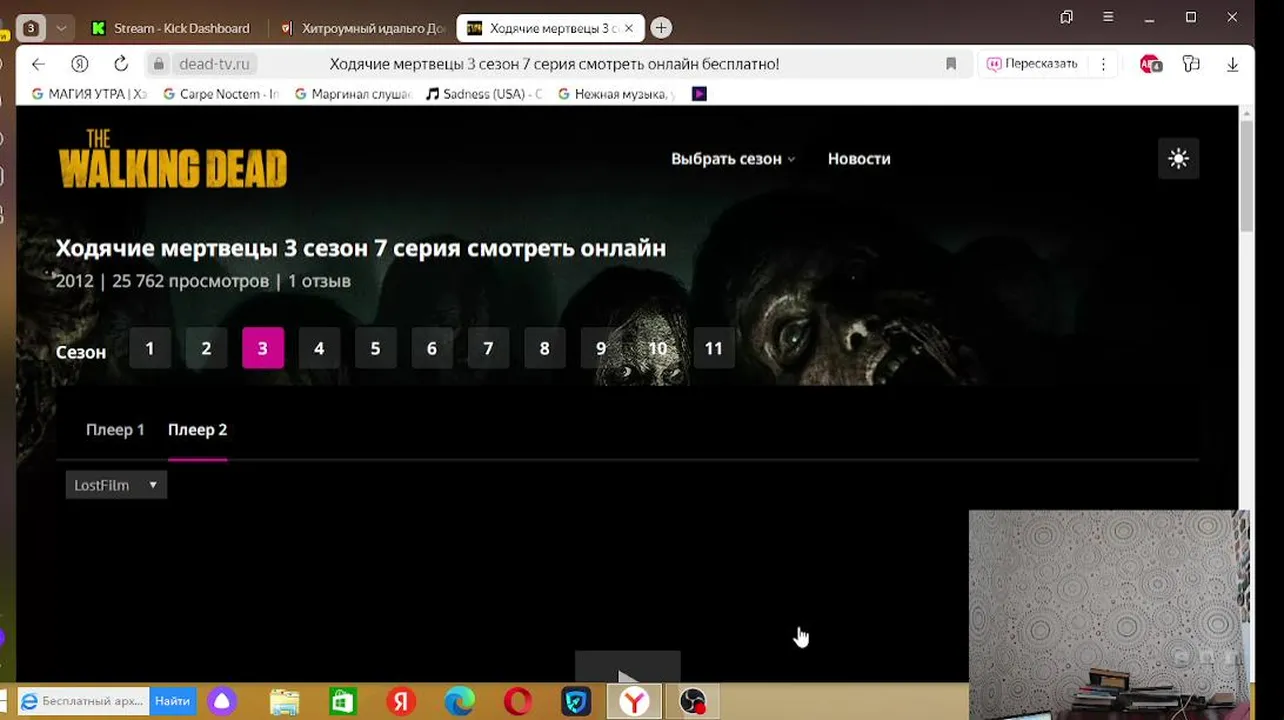Select season 5

(x=375, y=348)
